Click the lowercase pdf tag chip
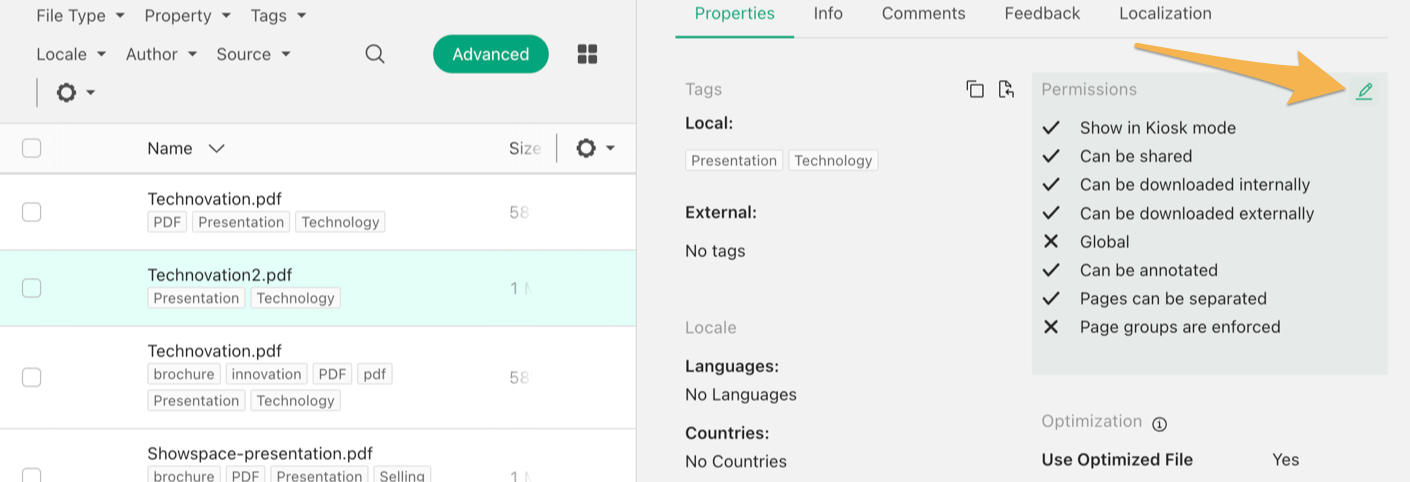Image resolution: width=1410 pixels, height=482 pixels. tap(375, 374)
